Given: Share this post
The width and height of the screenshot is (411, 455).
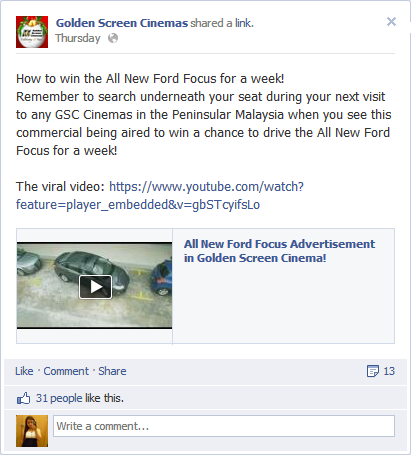Looking at the screenshot, I should [112, 371].
